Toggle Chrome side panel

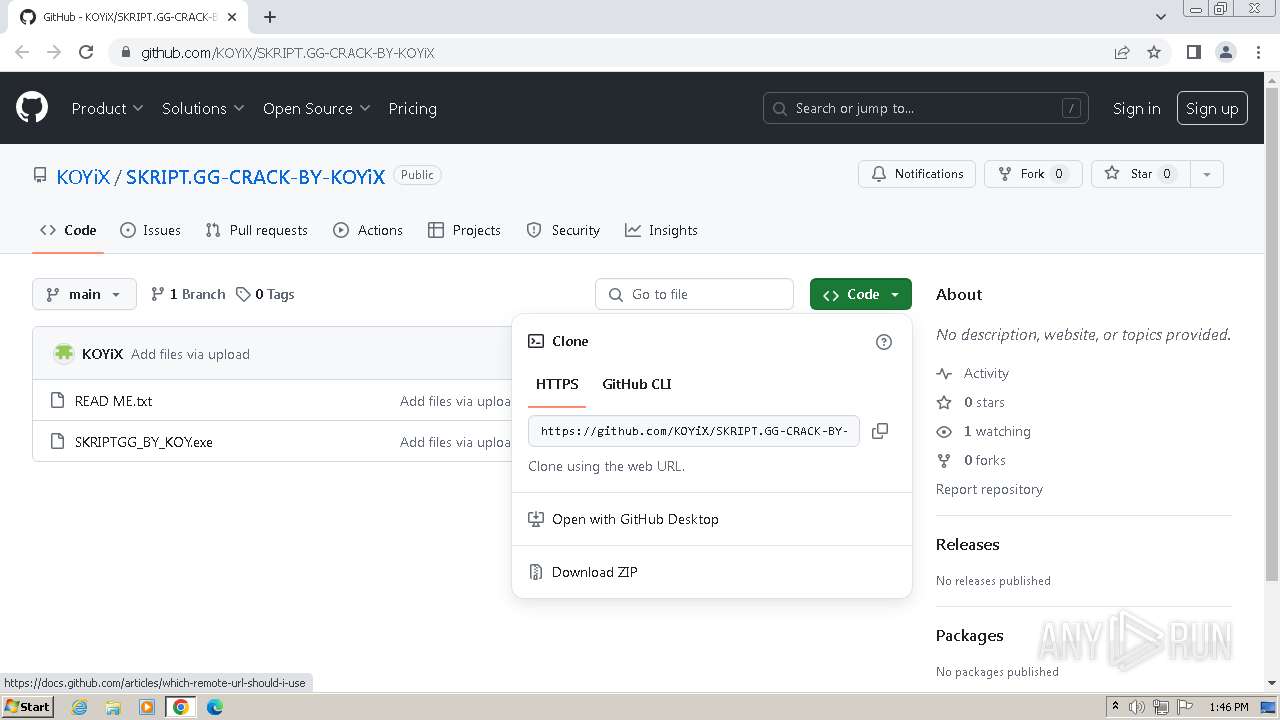(1193, 52)
